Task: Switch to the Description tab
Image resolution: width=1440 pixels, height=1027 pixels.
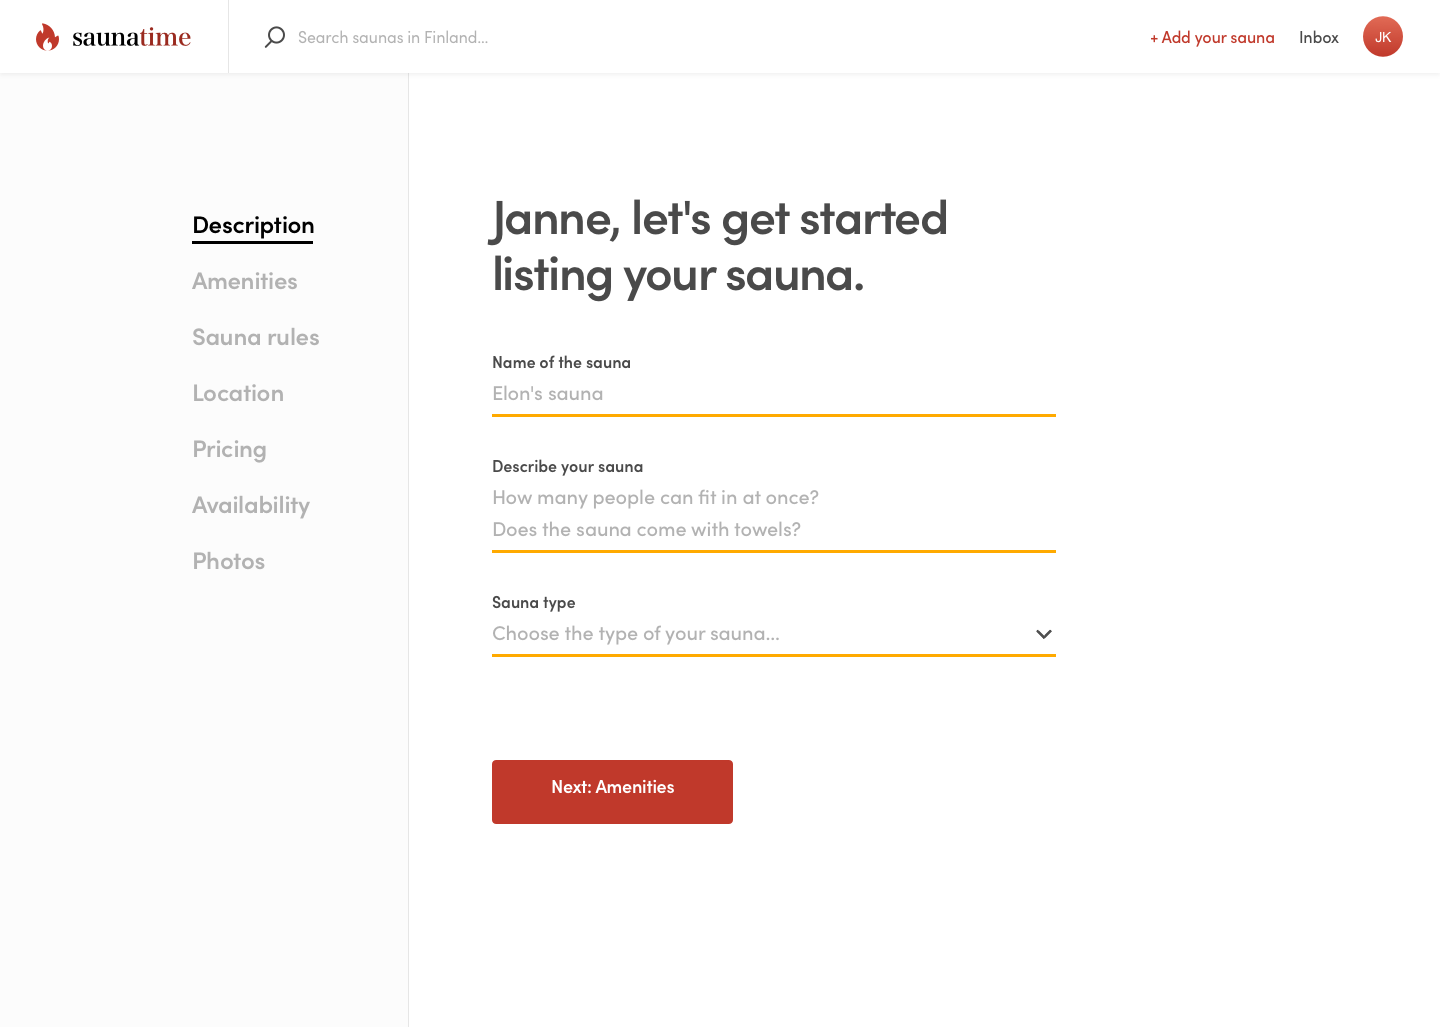Action: pos(253,226)
